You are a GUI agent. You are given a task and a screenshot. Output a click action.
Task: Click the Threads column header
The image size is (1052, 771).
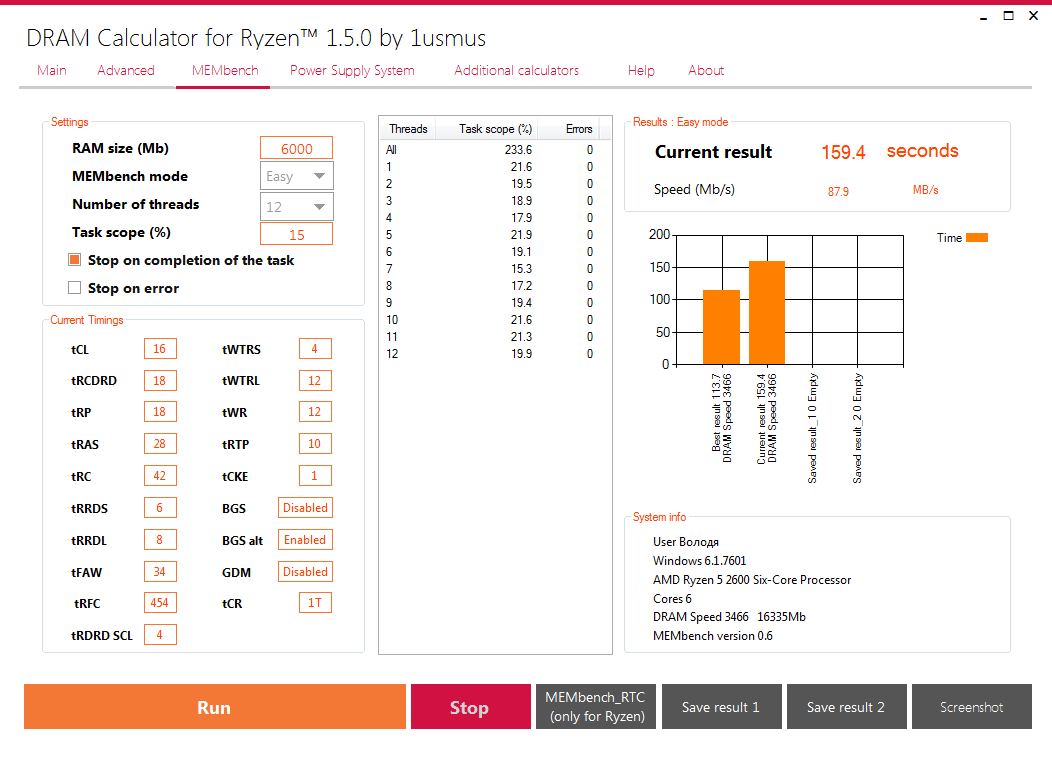coord(408,129)
